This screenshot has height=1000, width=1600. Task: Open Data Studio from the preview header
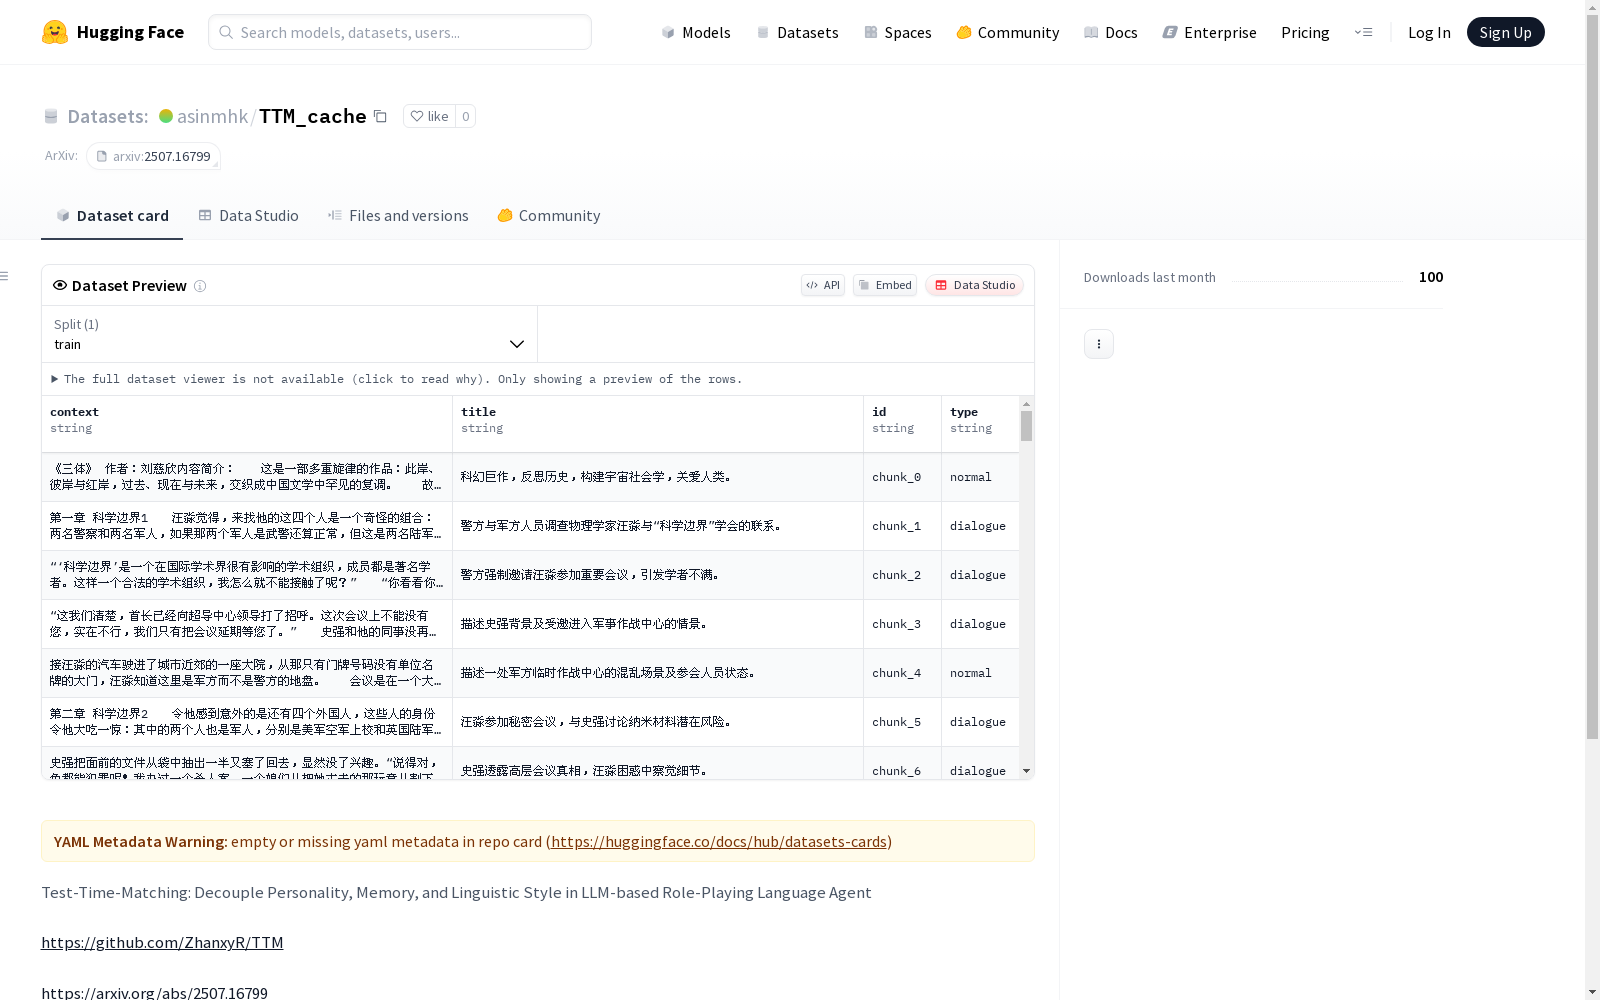tap(974, 285)
